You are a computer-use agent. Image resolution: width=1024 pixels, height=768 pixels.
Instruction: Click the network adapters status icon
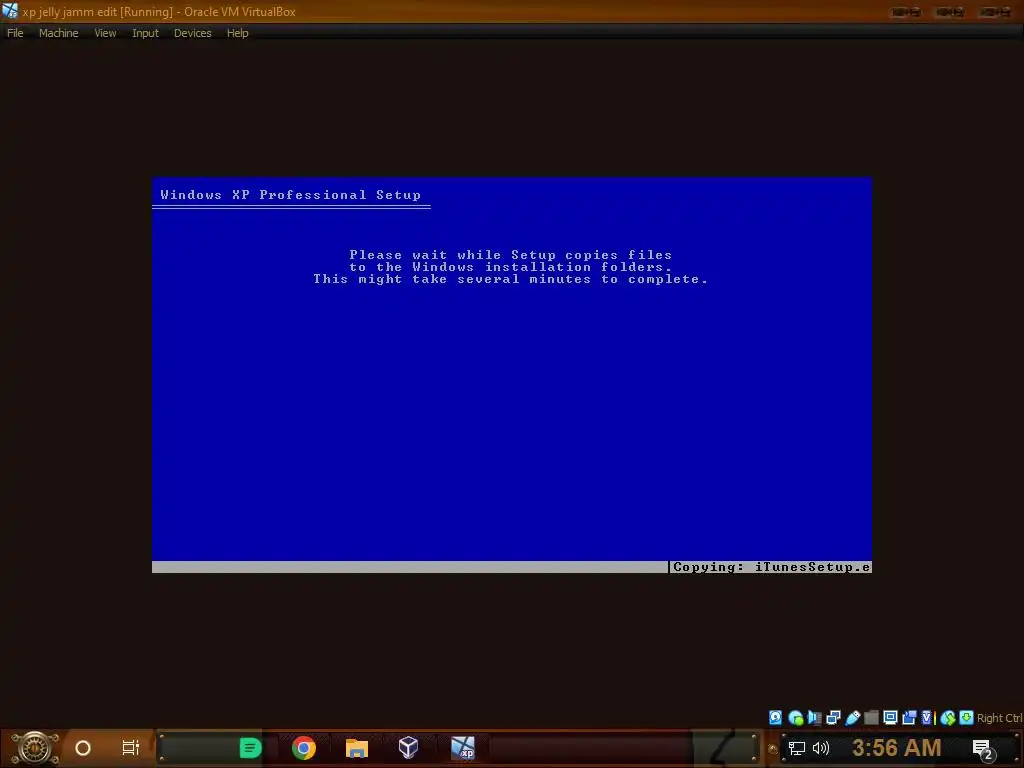point(833,718)
